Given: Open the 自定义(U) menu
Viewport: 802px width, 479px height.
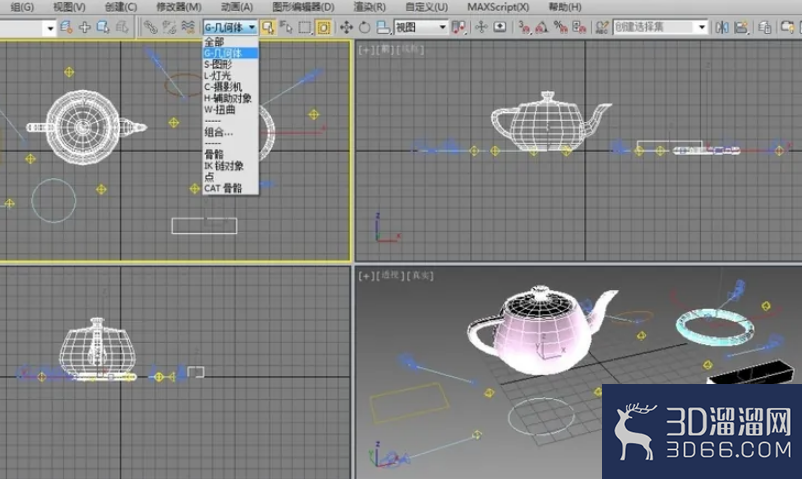Looking at the screenshot, I should click(426, 7).
